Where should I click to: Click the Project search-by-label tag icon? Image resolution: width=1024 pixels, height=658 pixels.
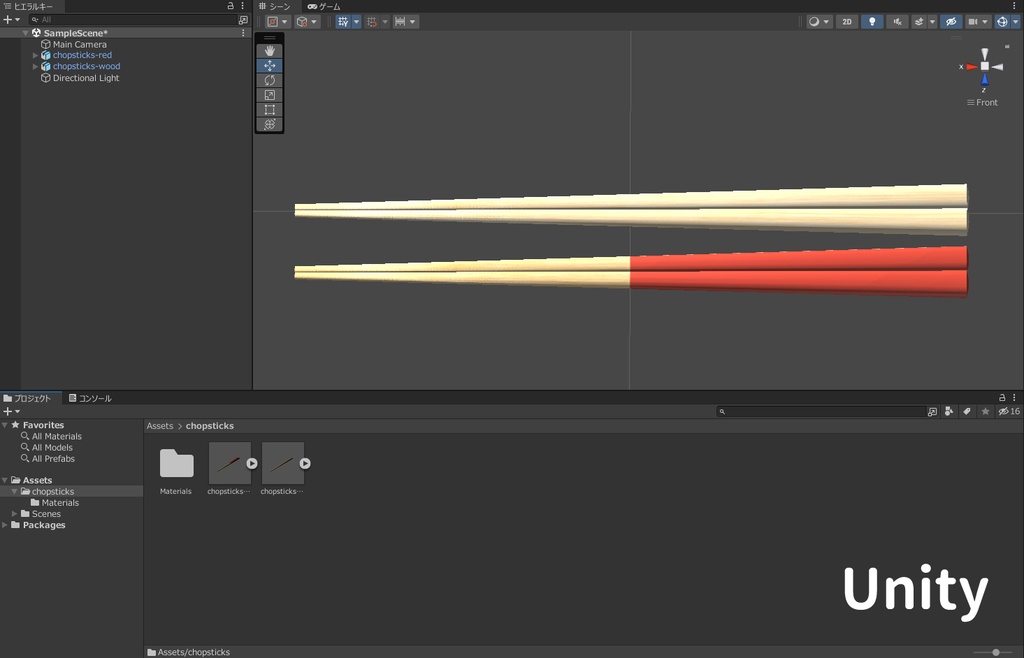pos(967,411)
